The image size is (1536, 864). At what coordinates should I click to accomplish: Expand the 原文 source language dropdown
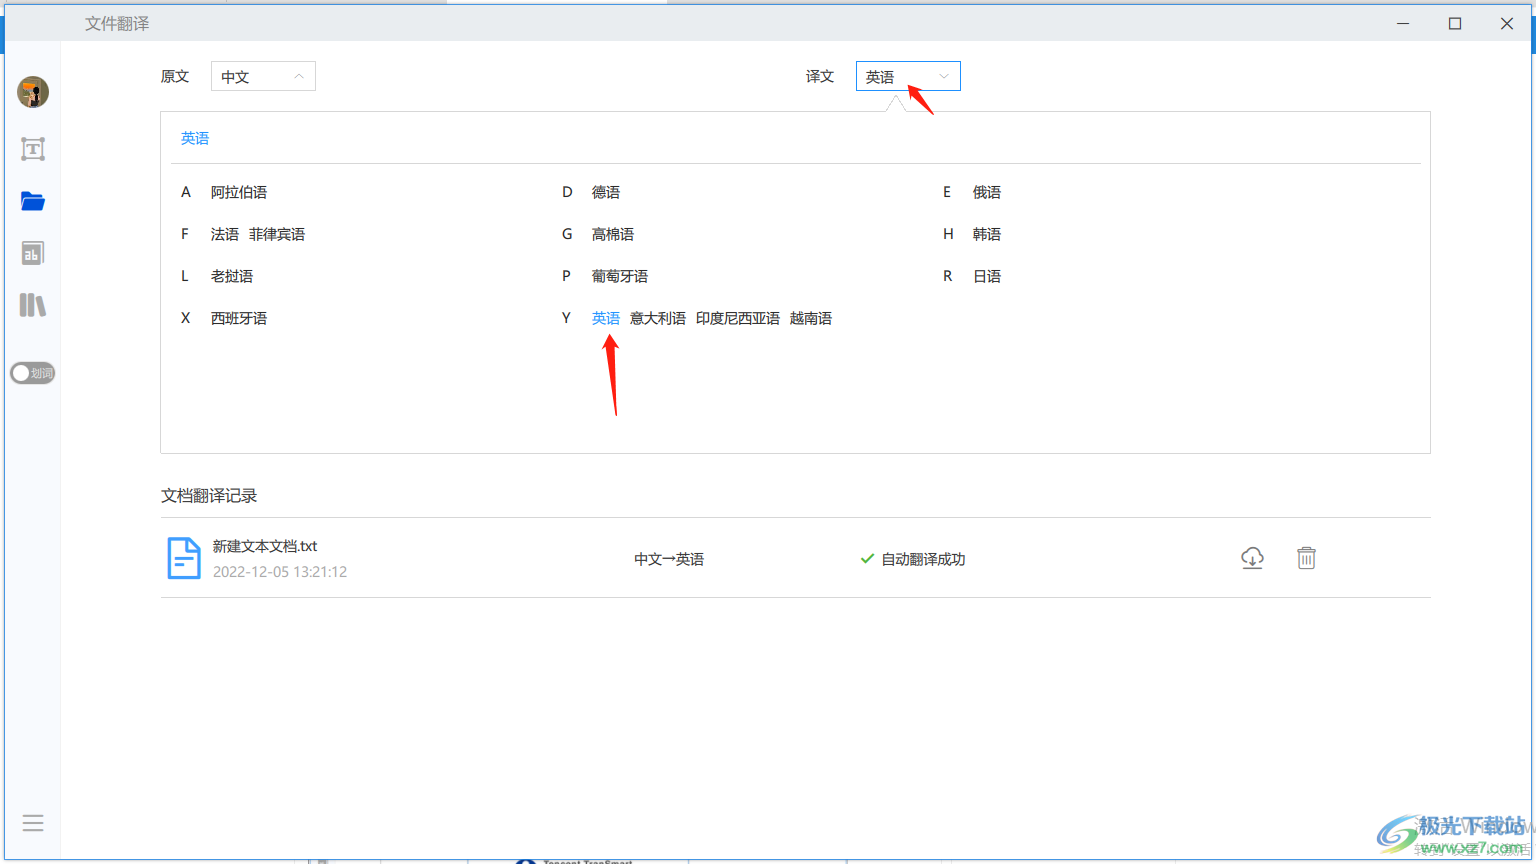[263, 77]
